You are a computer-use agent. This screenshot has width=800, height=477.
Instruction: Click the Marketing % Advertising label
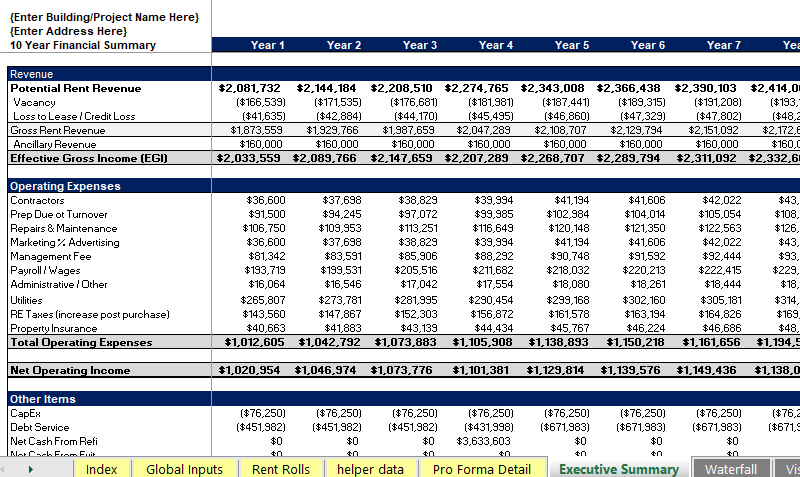click(65, 242)
